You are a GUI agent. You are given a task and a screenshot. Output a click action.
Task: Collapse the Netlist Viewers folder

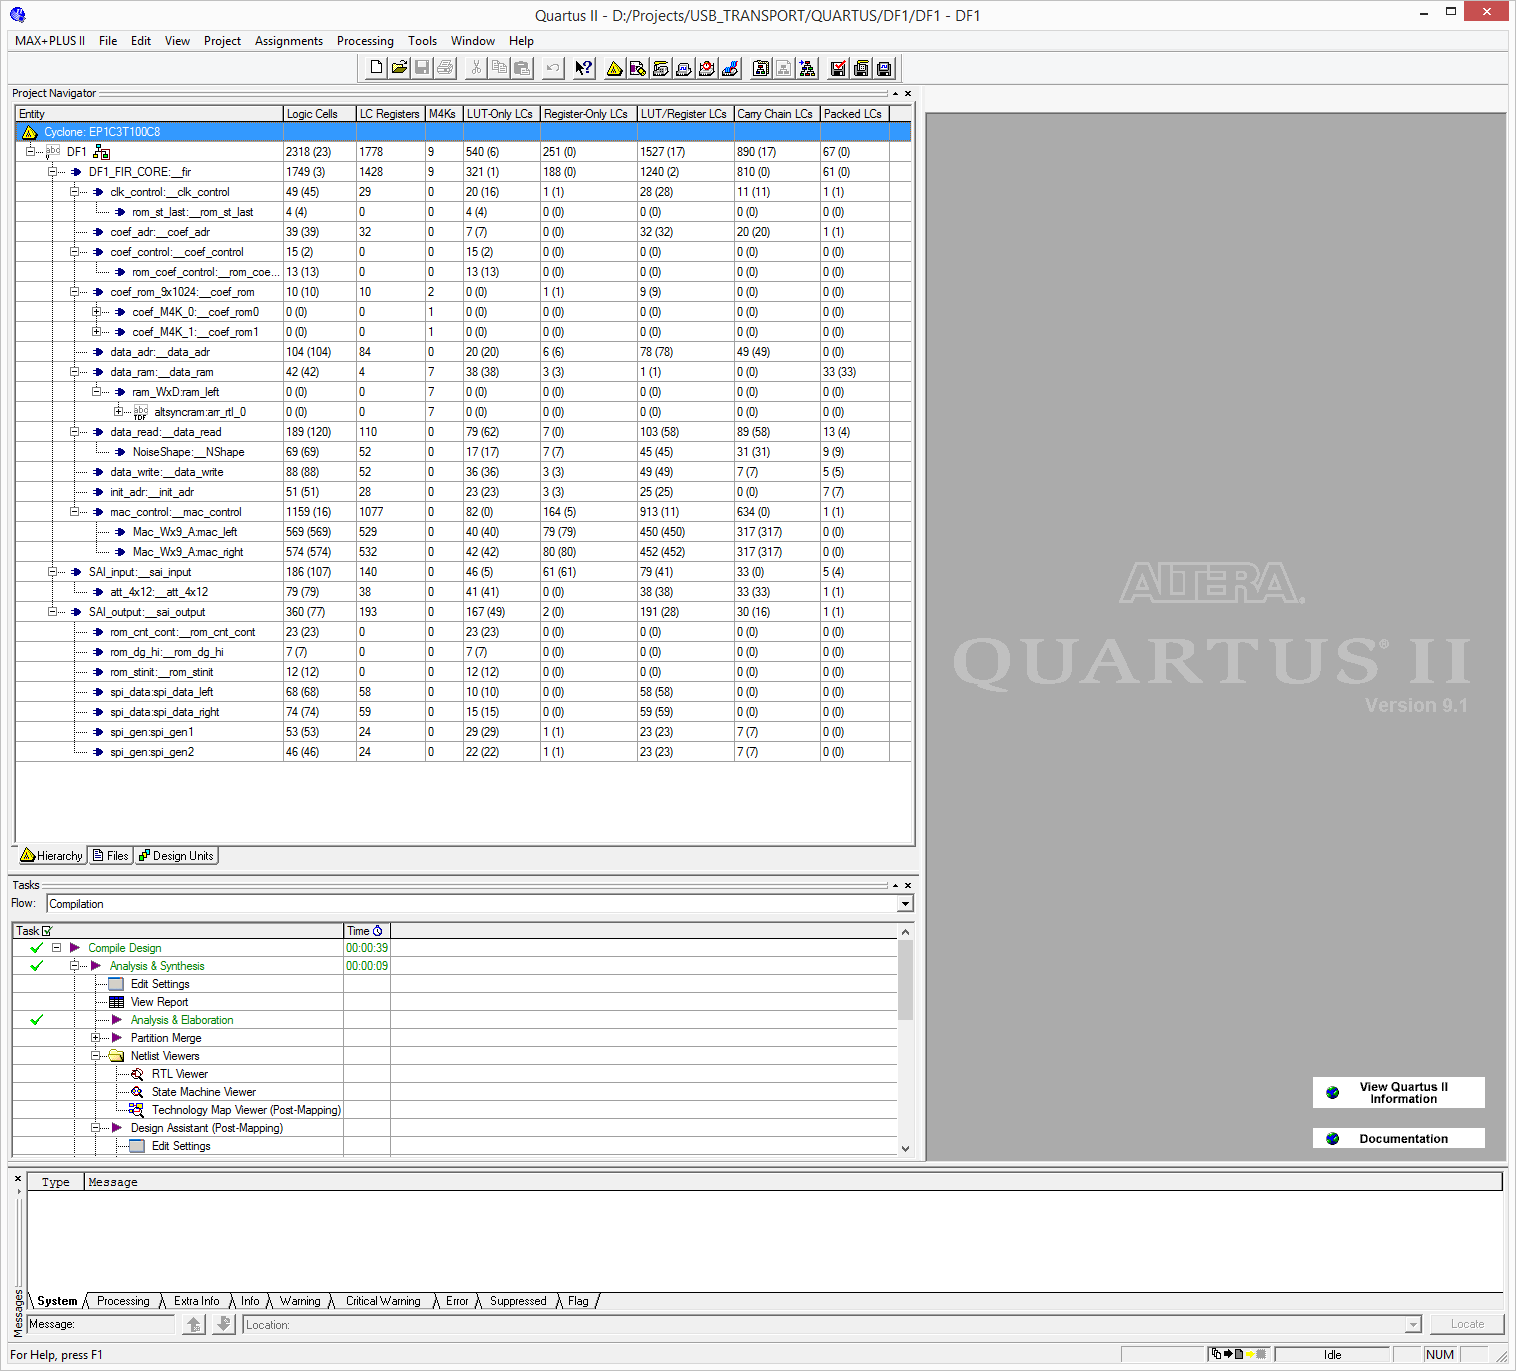(96, 1055)
